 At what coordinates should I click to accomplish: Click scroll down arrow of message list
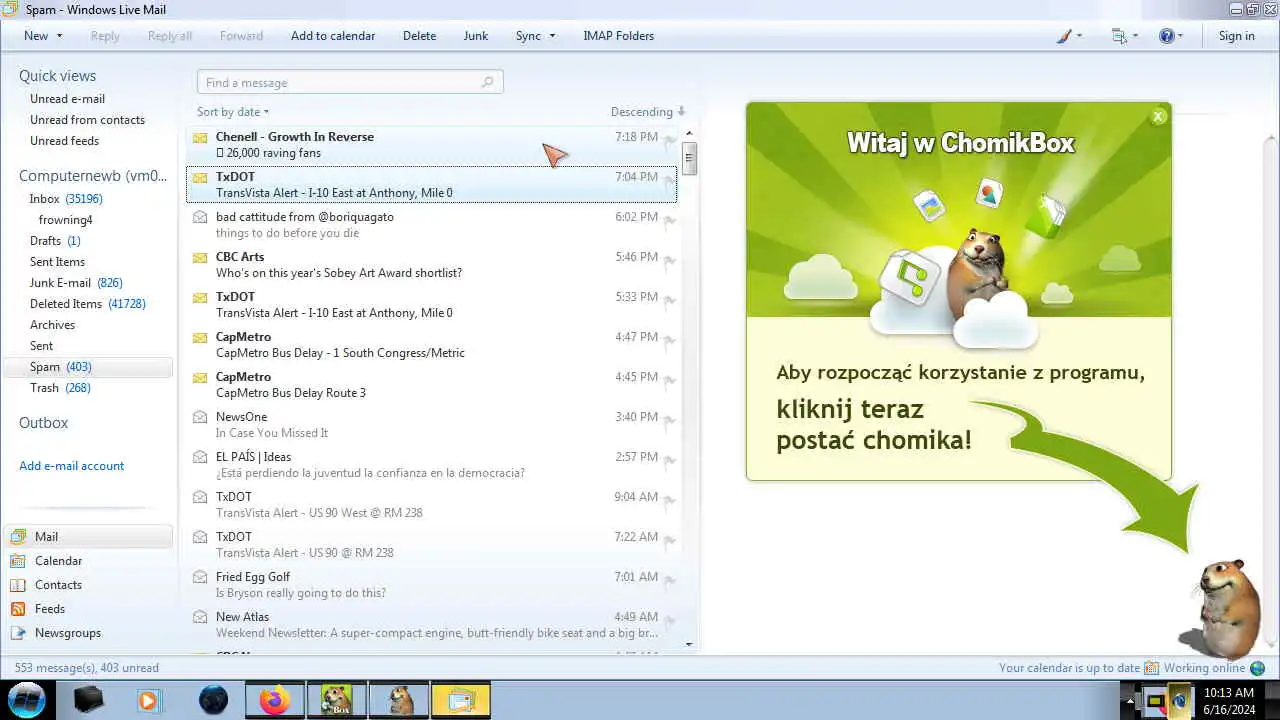(689, 645)
